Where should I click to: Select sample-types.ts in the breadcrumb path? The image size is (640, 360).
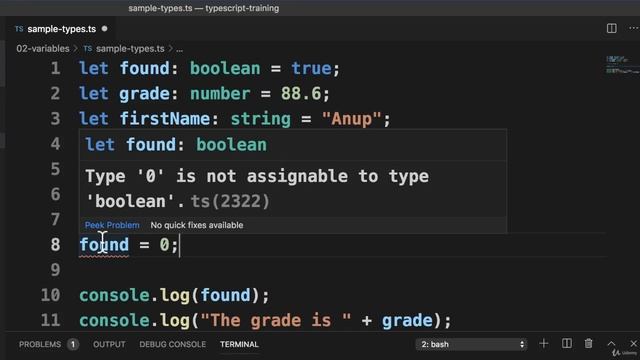[x=130, y=49]
